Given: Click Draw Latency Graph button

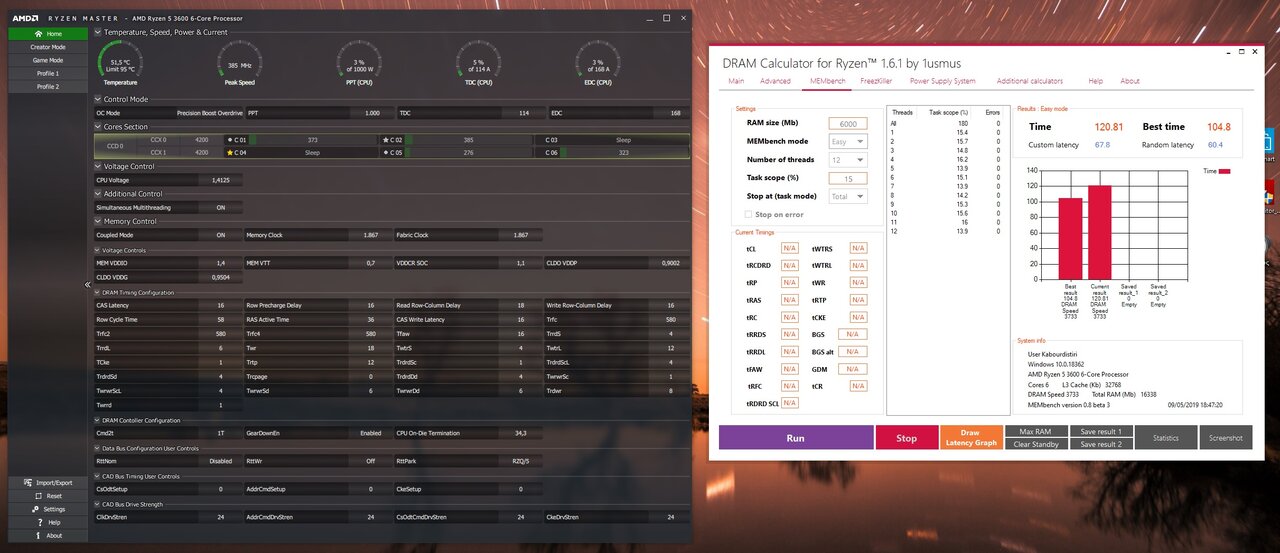Looking at the screenshot, I should click(x=971, y=438).
